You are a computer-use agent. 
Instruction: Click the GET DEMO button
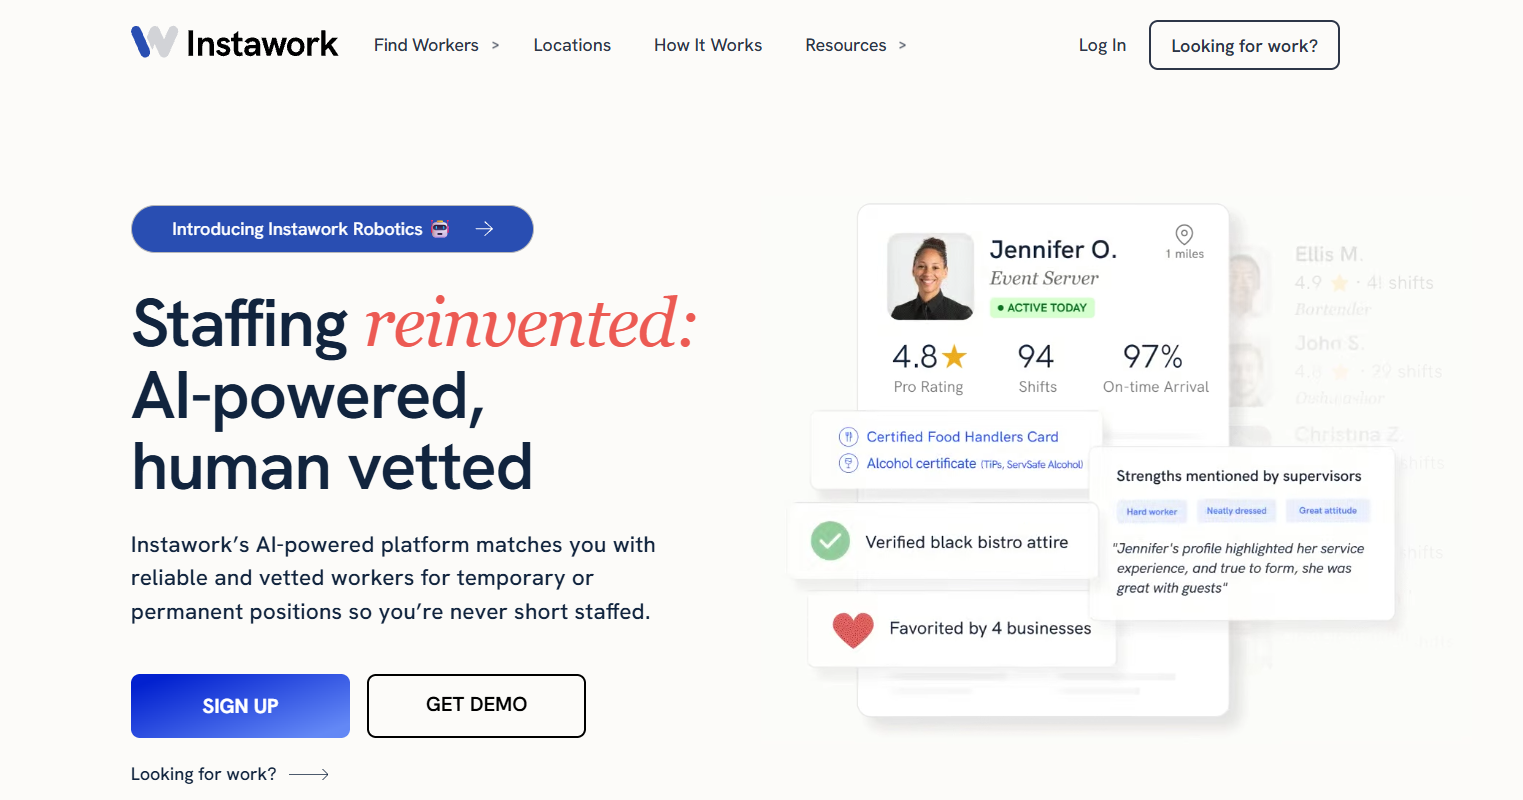tap(476, 705)
